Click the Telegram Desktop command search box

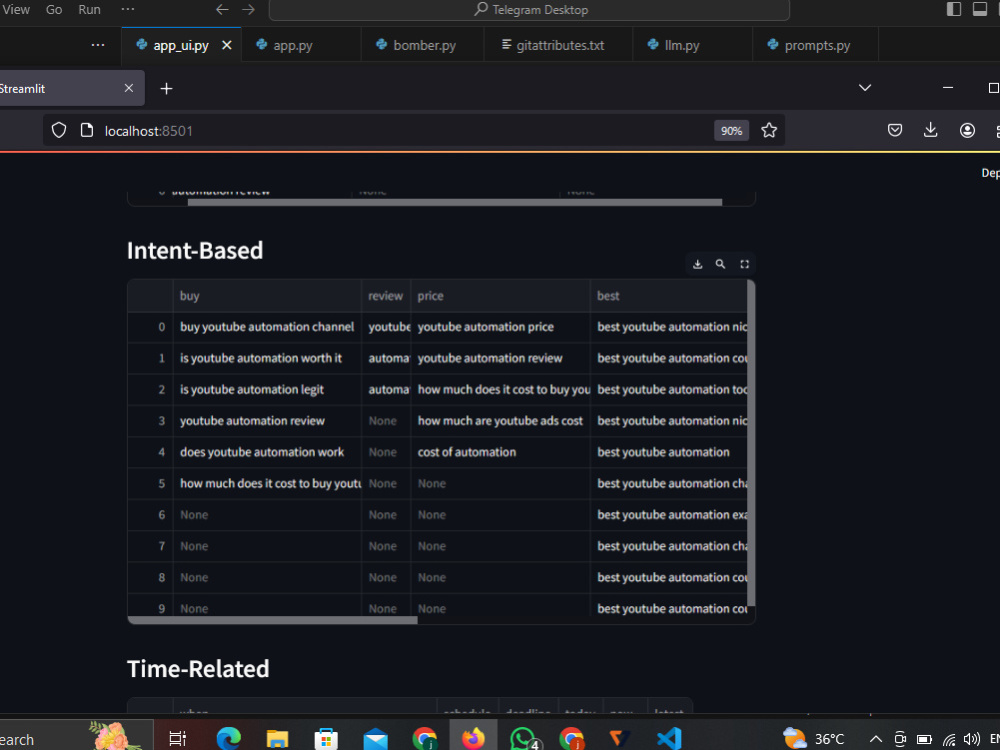[529, 10]
